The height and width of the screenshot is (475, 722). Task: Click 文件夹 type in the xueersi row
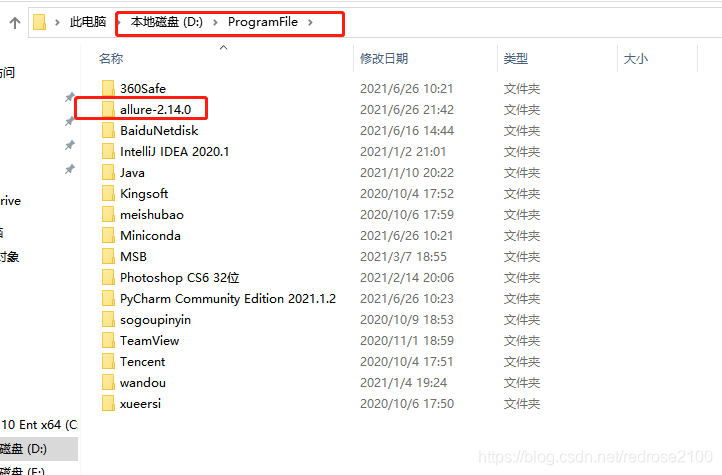coord(522,404)
